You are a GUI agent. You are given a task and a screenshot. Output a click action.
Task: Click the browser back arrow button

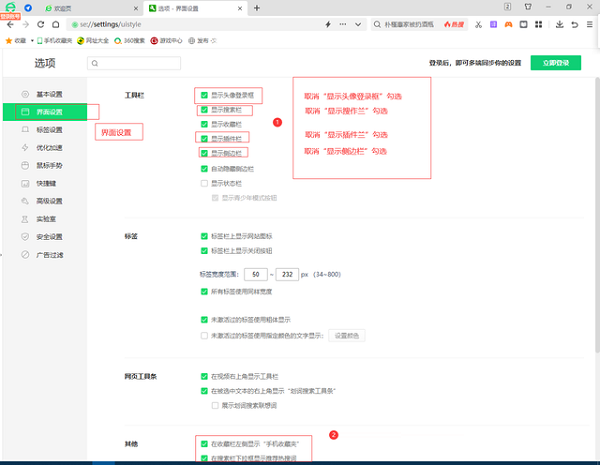point(10,24)
